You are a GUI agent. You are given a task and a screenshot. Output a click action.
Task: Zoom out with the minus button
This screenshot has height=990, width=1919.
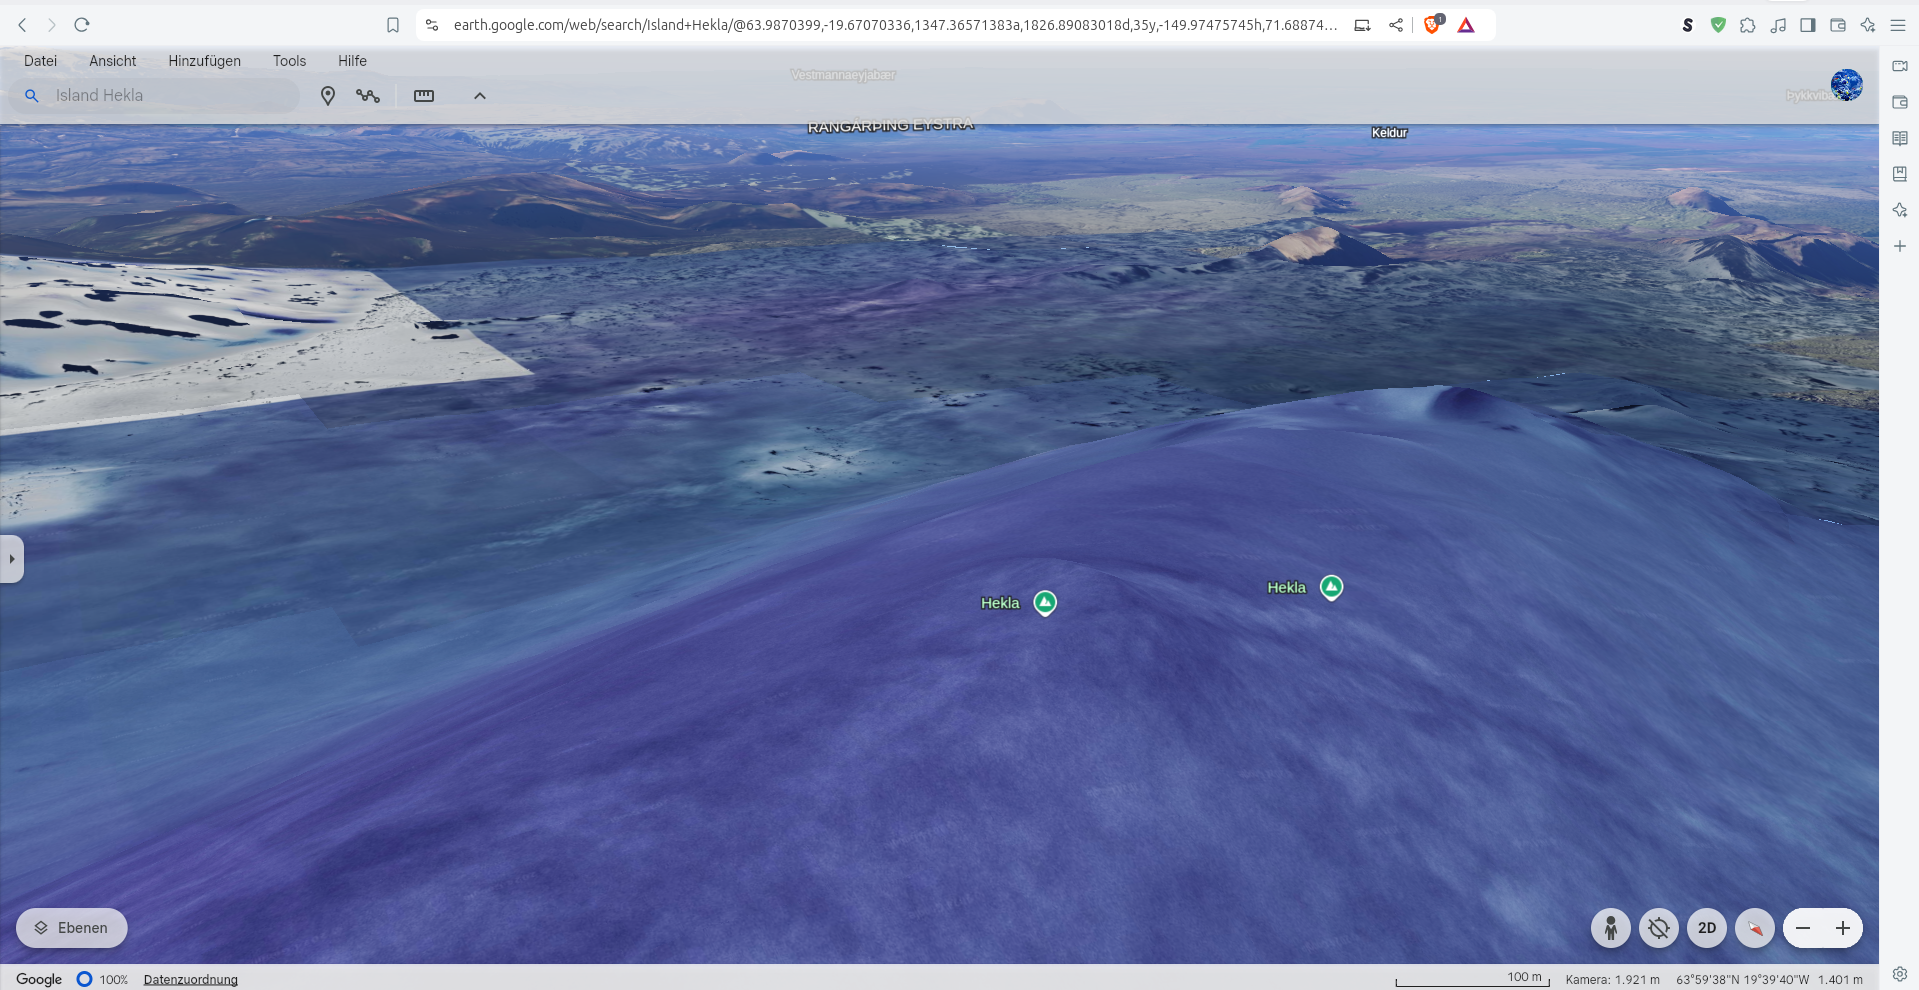(1803, 928)
